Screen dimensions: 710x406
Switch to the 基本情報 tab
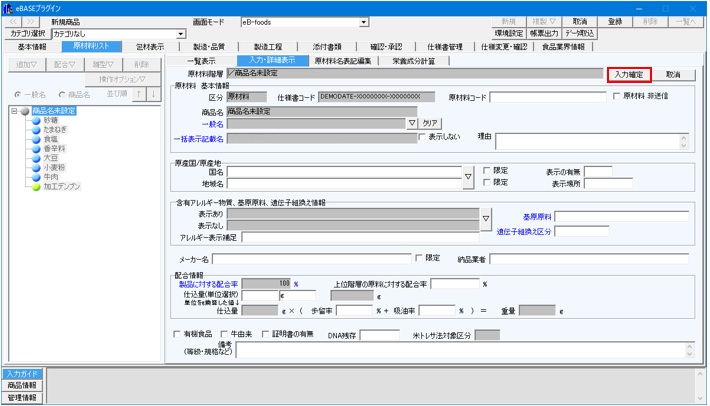(32, 47)
